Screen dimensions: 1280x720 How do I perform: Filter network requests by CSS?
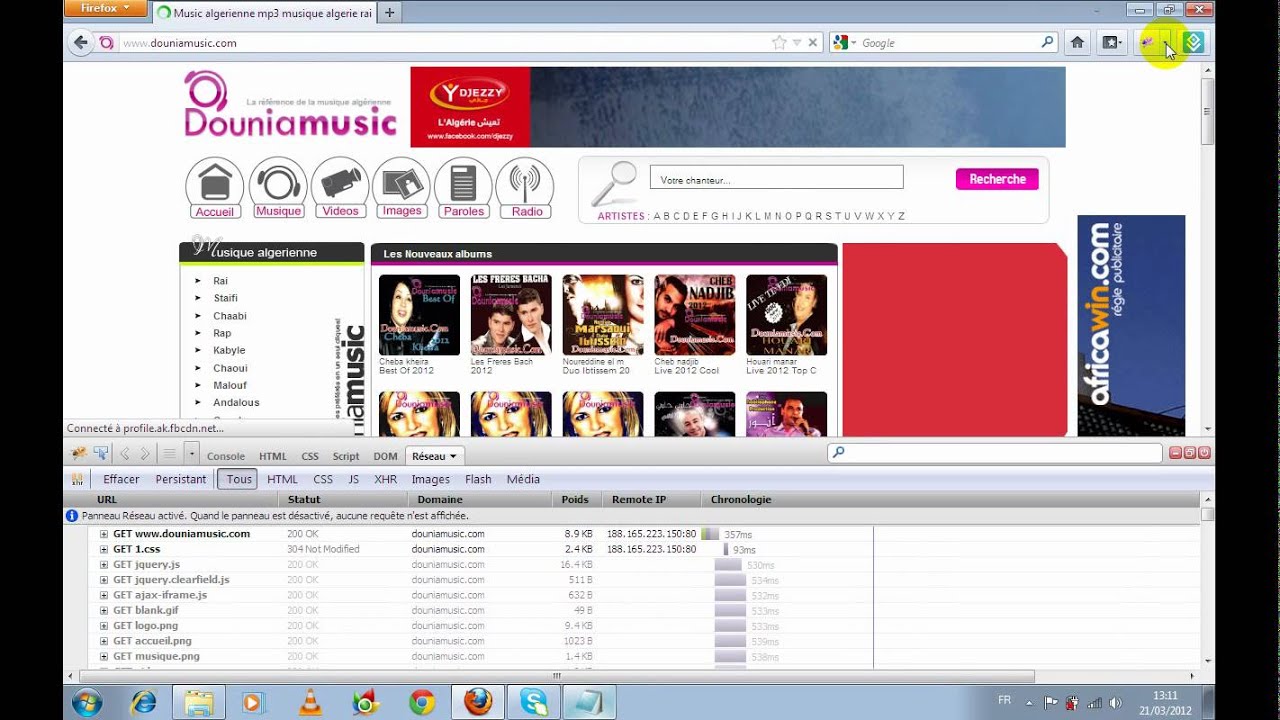(x=323, y=479)
